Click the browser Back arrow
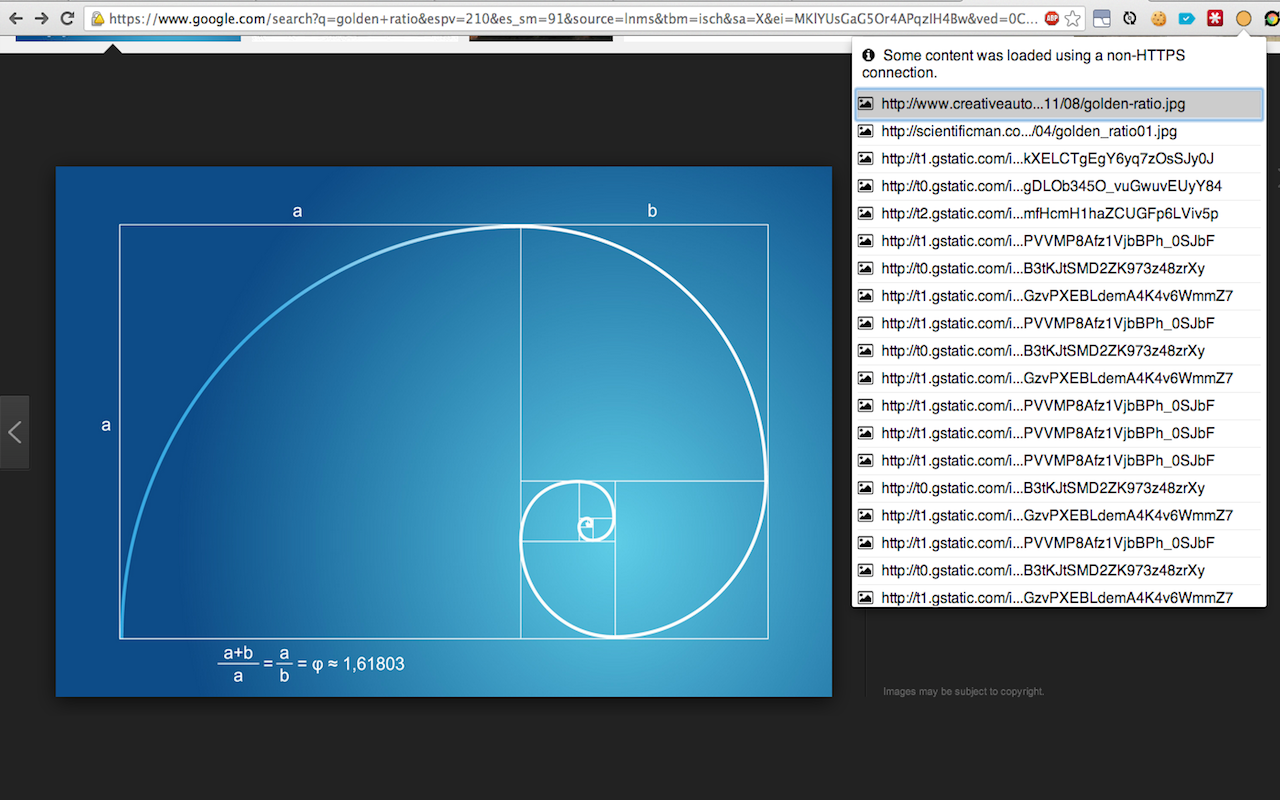 pyautogui.click(x=15, y=18)
